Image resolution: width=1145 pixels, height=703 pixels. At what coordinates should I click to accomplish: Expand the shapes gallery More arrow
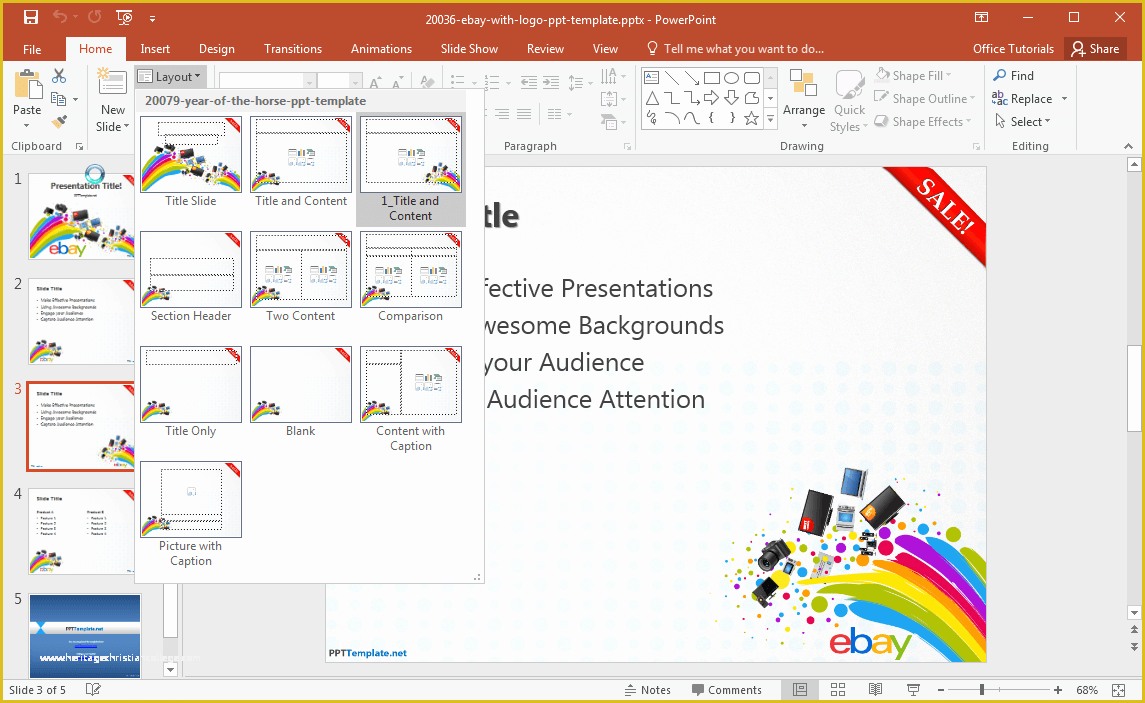click(x=770, y=118)
